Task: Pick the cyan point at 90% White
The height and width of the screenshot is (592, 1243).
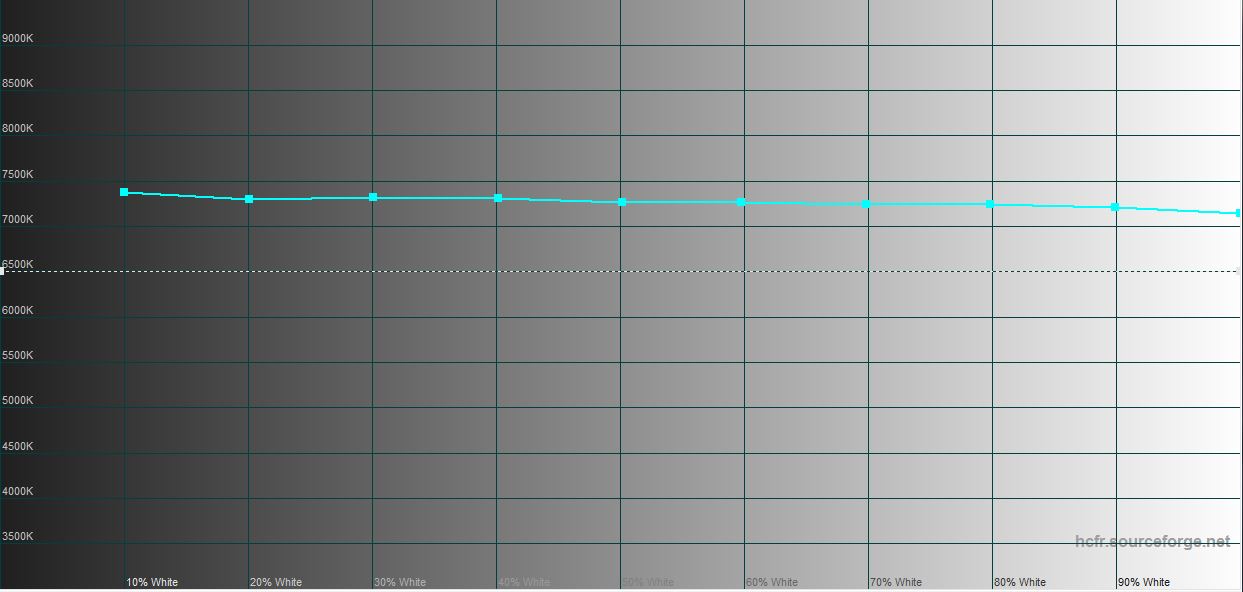Action: coord(1115,207)
